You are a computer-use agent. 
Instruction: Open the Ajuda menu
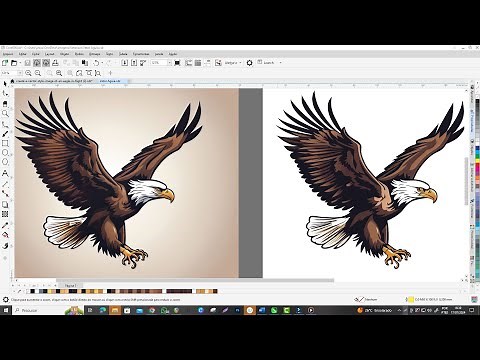point(173,54)
